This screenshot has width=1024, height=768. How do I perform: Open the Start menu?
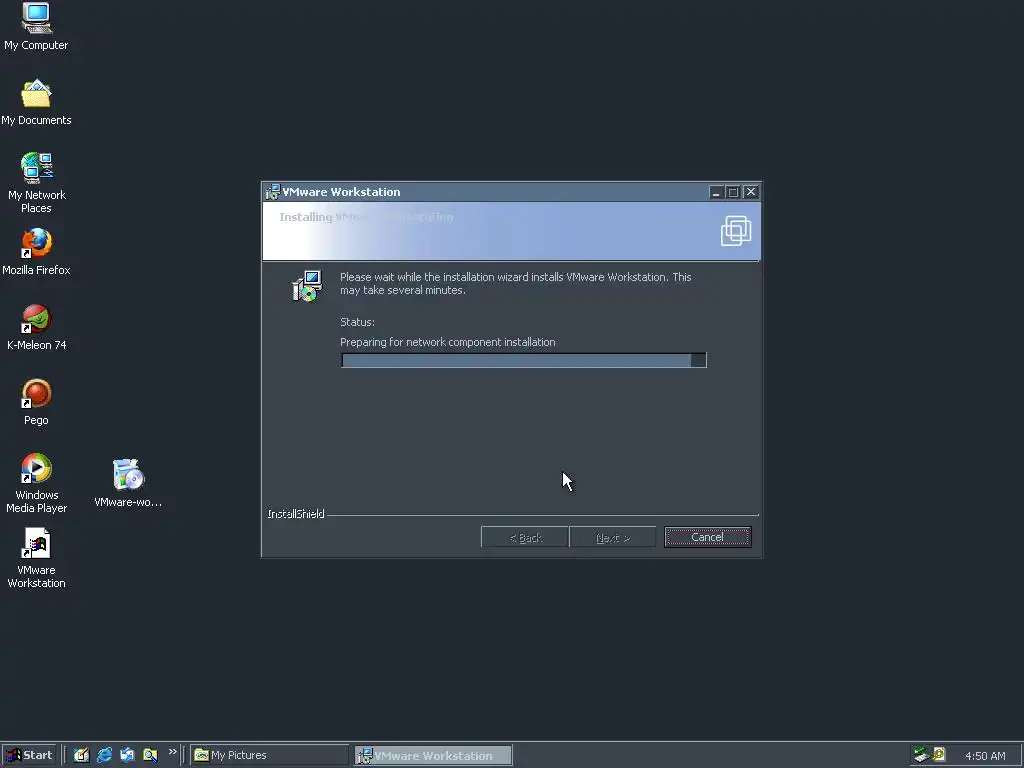[29, 755]
